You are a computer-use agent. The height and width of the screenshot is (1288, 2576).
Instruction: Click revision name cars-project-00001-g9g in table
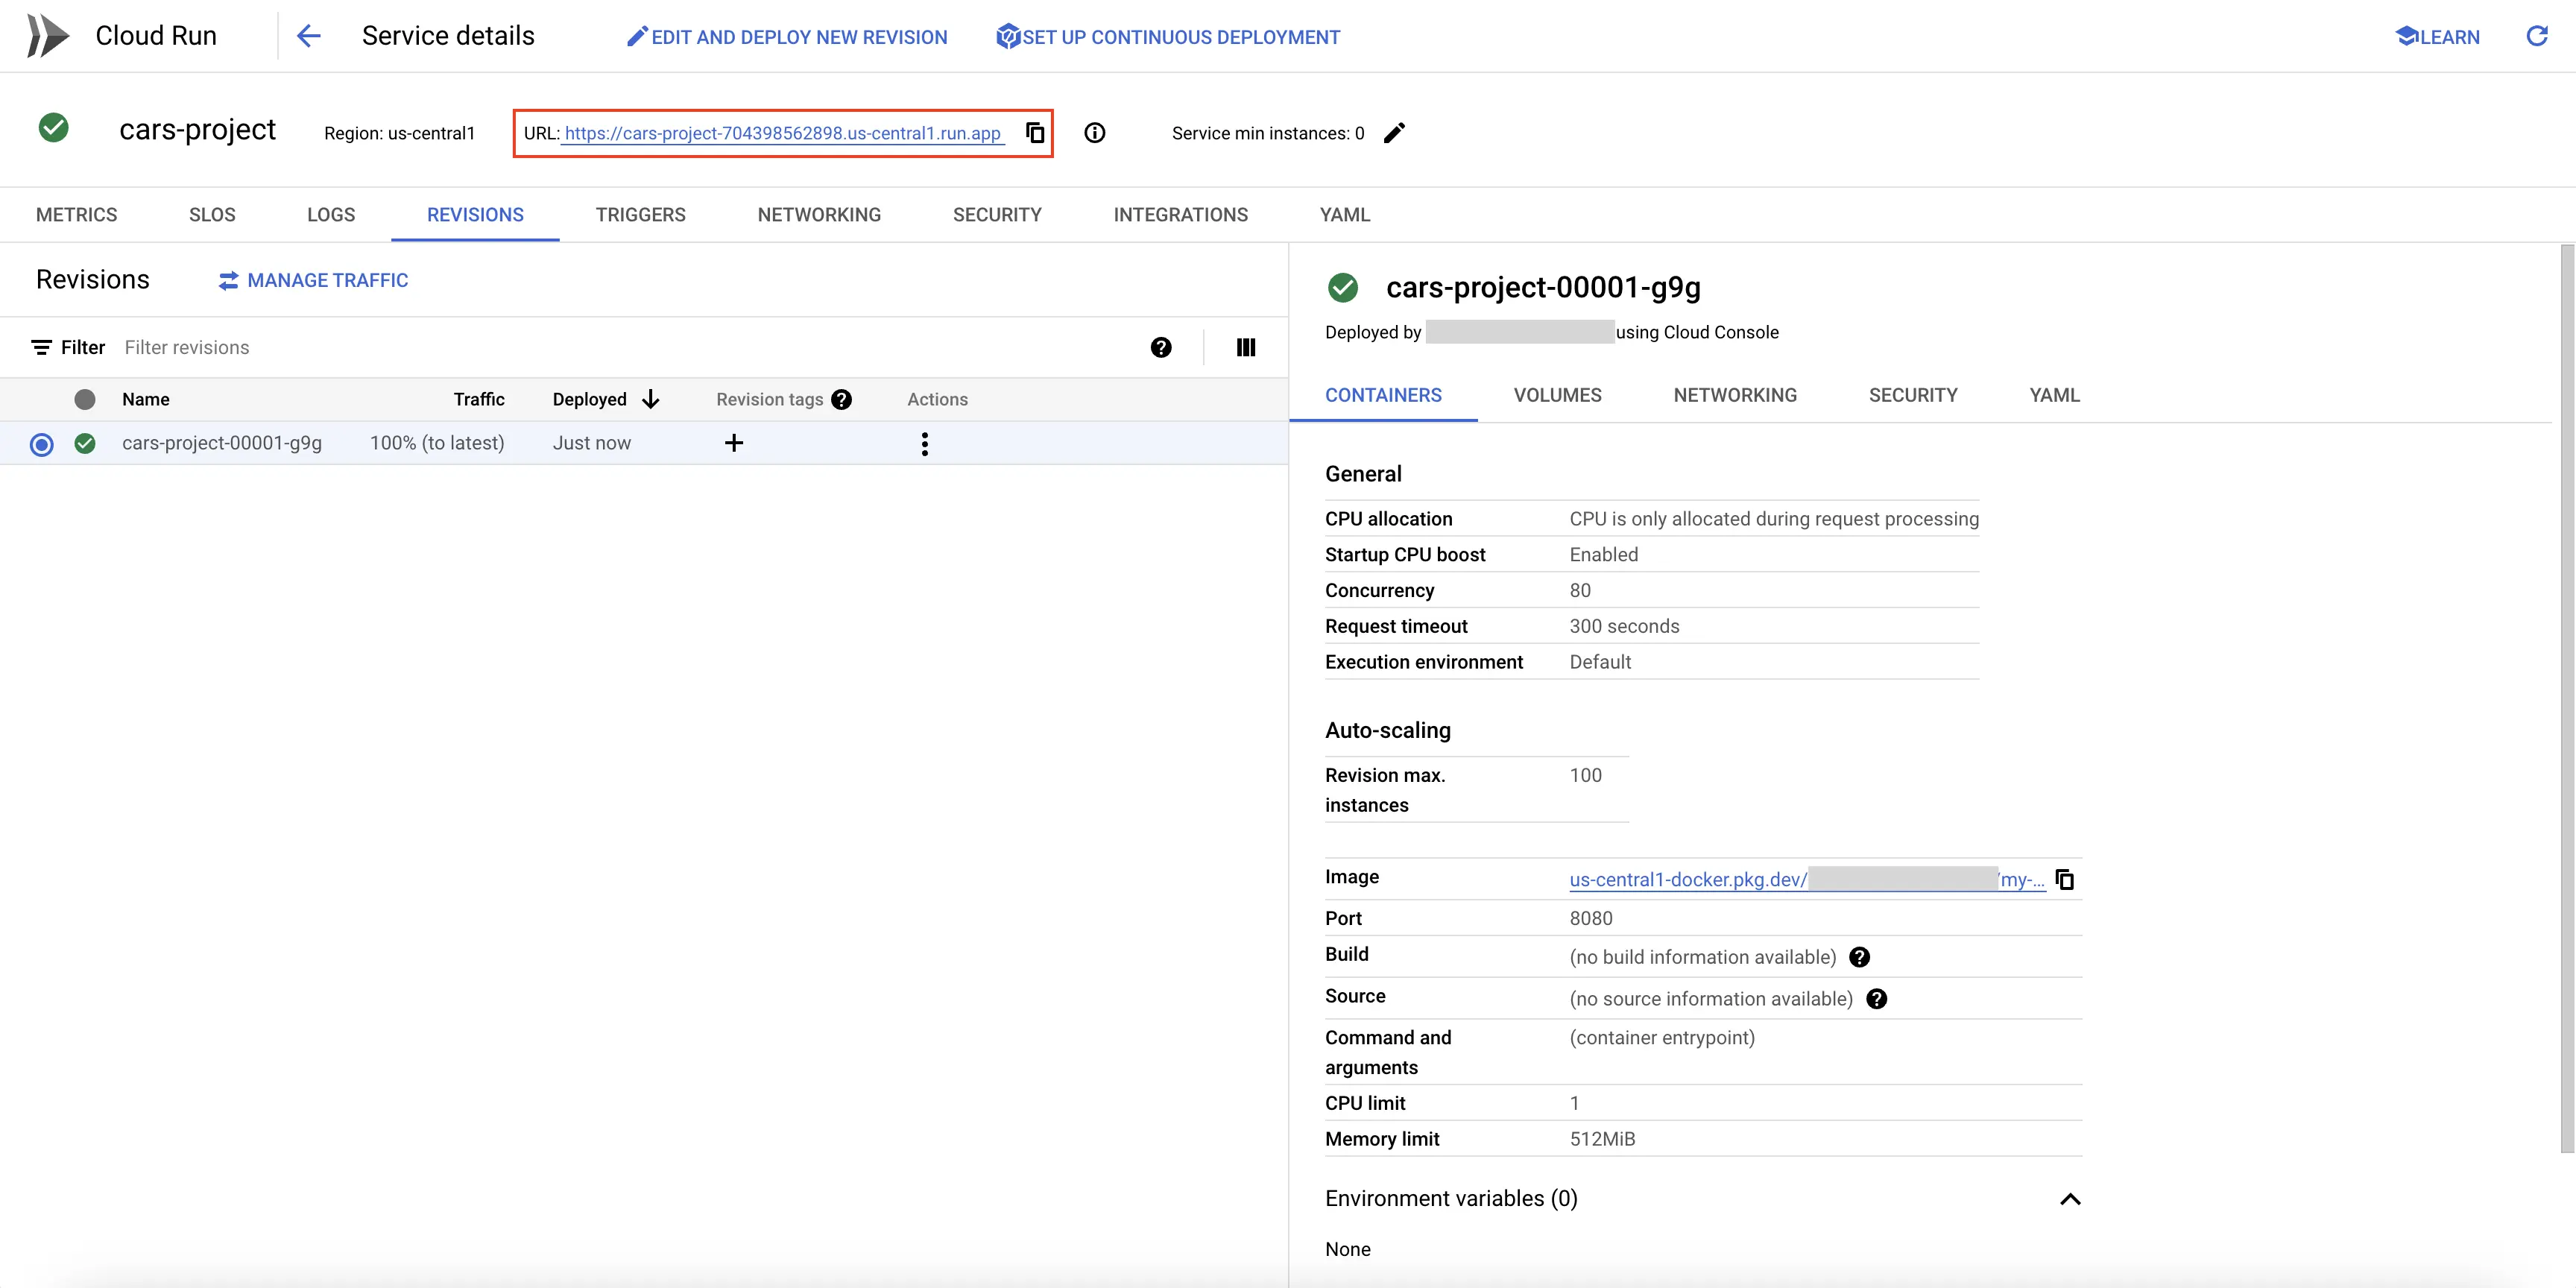coord(222,443)
